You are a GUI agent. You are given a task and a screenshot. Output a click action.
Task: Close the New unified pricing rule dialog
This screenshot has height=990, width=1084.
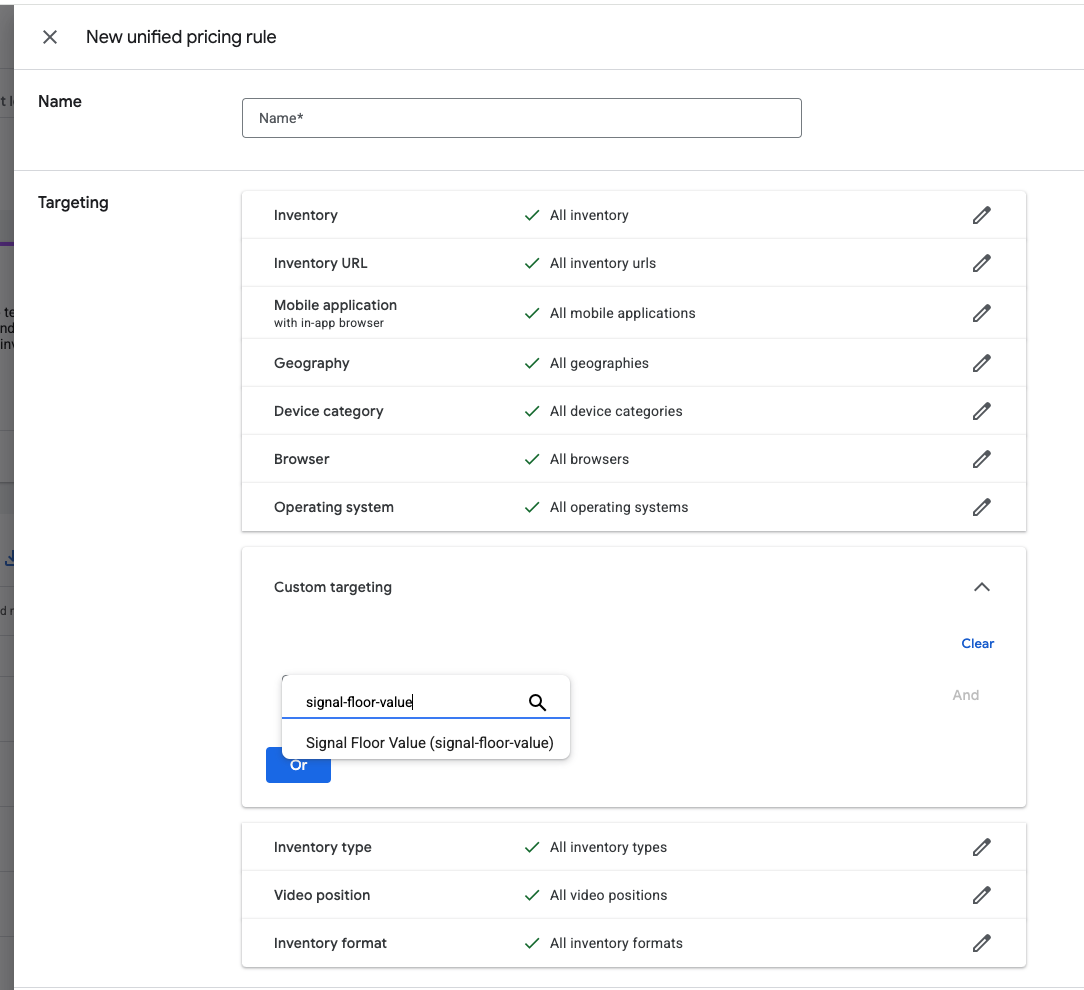point(50,37)
